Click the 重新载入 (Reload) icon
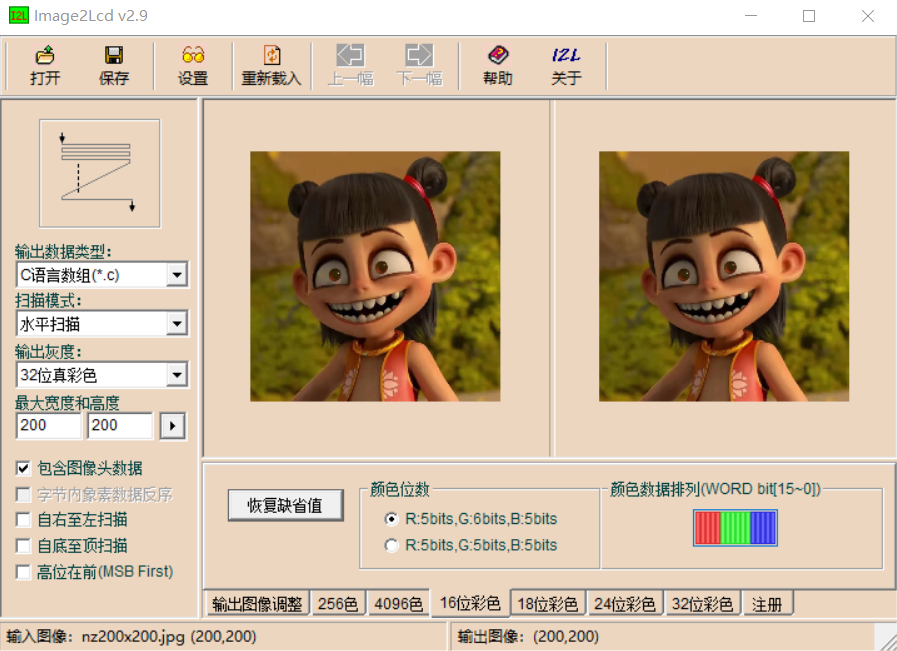The height and width of the screenshot is (651, 897). click(x=269, y=65)
